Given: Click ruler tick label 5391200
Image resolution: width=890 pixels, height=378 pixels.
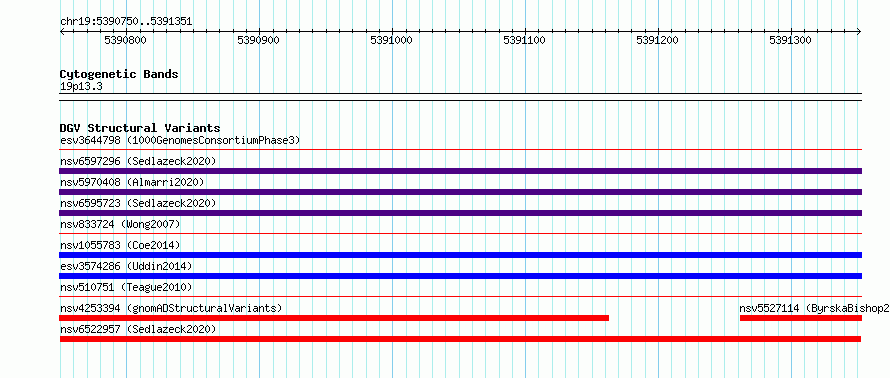Looking at the screenshot, I should coord(658,40).
